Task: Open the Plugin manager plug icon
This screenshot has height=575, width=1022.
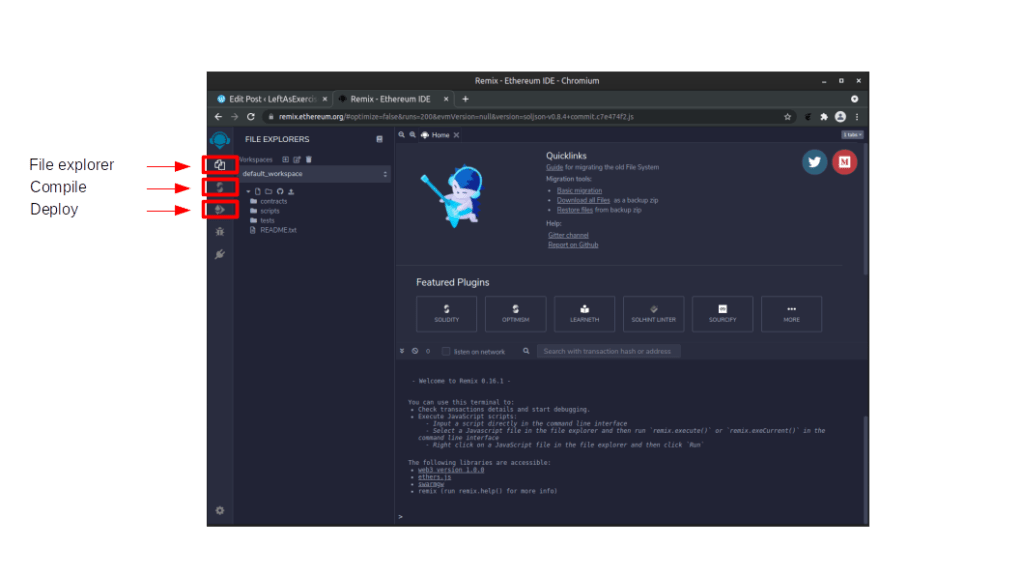Action: [x=220, y=254]
